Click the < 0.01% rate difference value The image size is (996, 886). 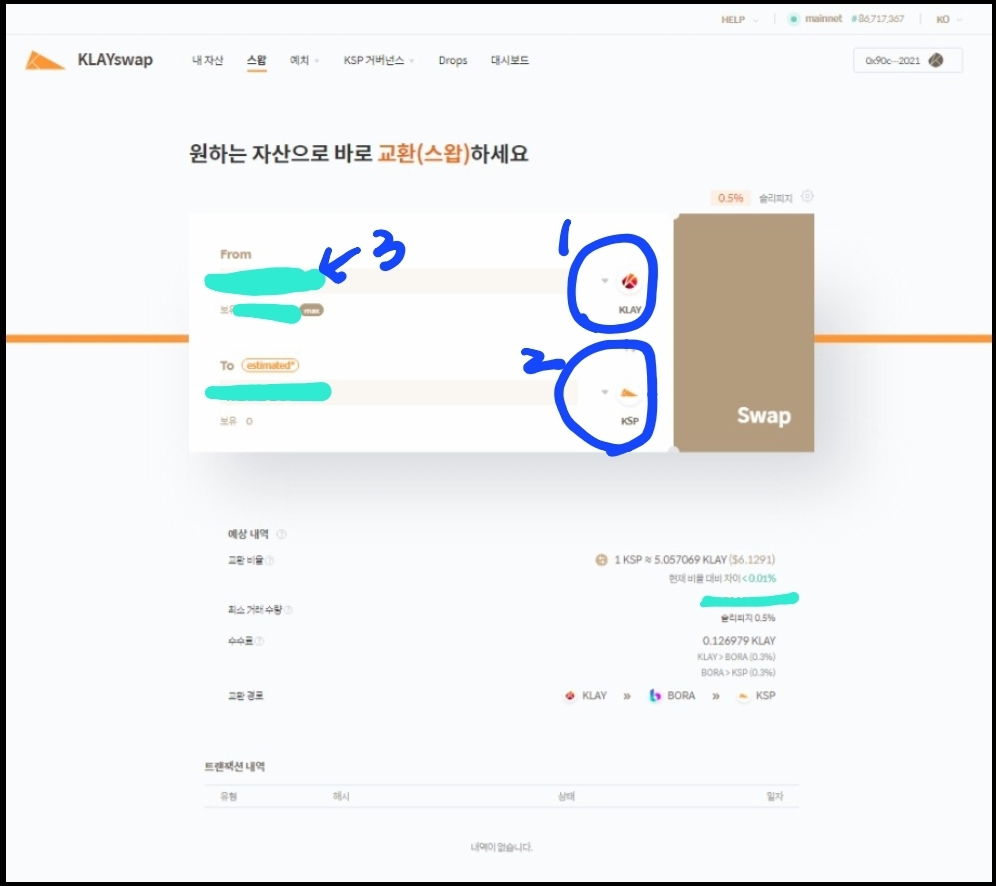759,579
